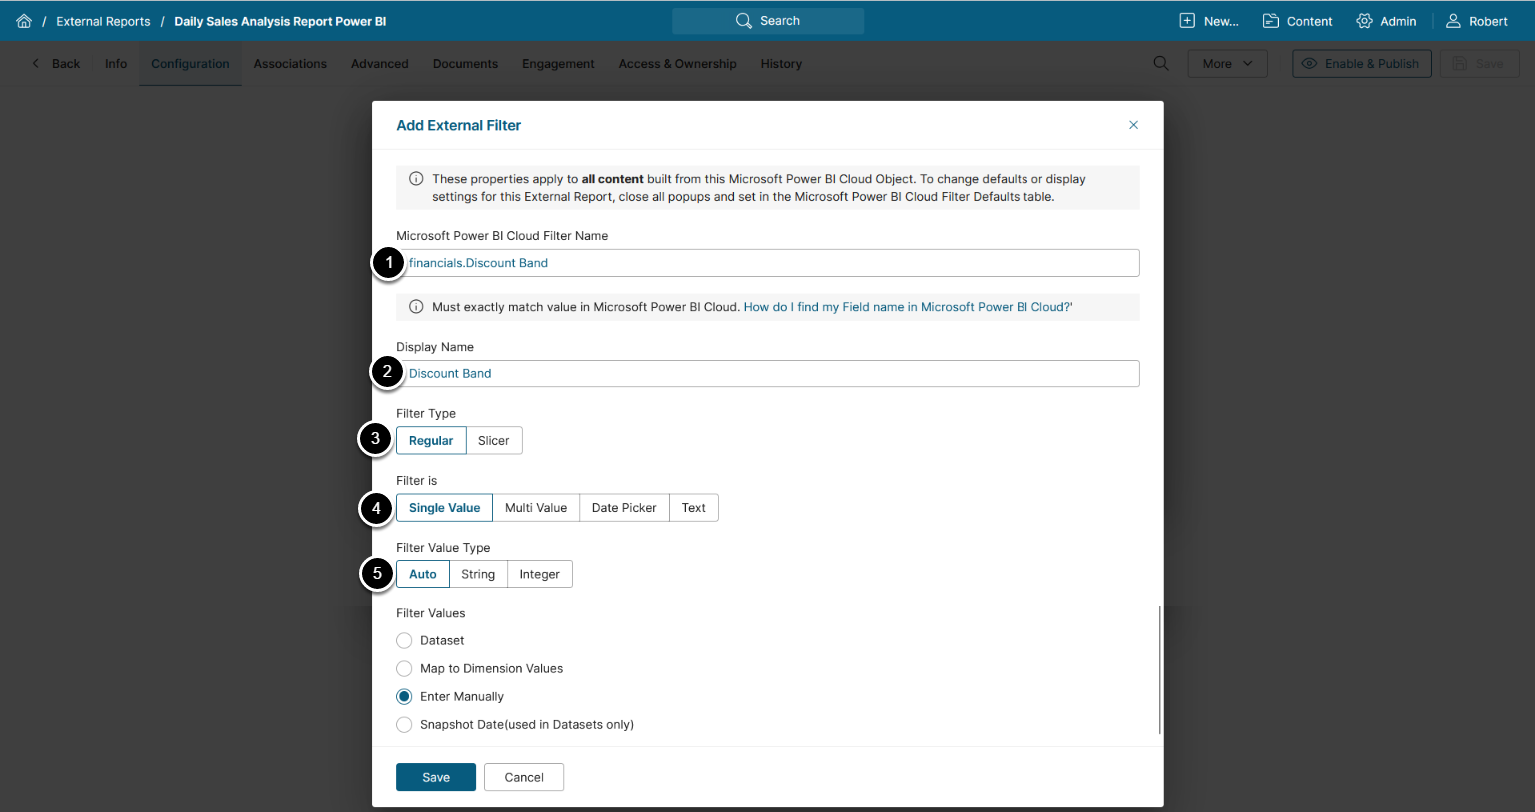Click the magnifier icon in top search bar

[x=743, y=21]
